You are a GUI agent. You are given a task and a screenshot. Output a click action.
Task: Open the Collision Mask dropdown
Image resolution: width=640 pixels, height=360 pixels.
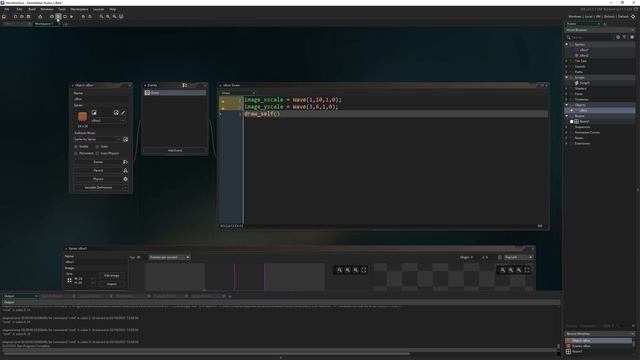pos(97,140)
